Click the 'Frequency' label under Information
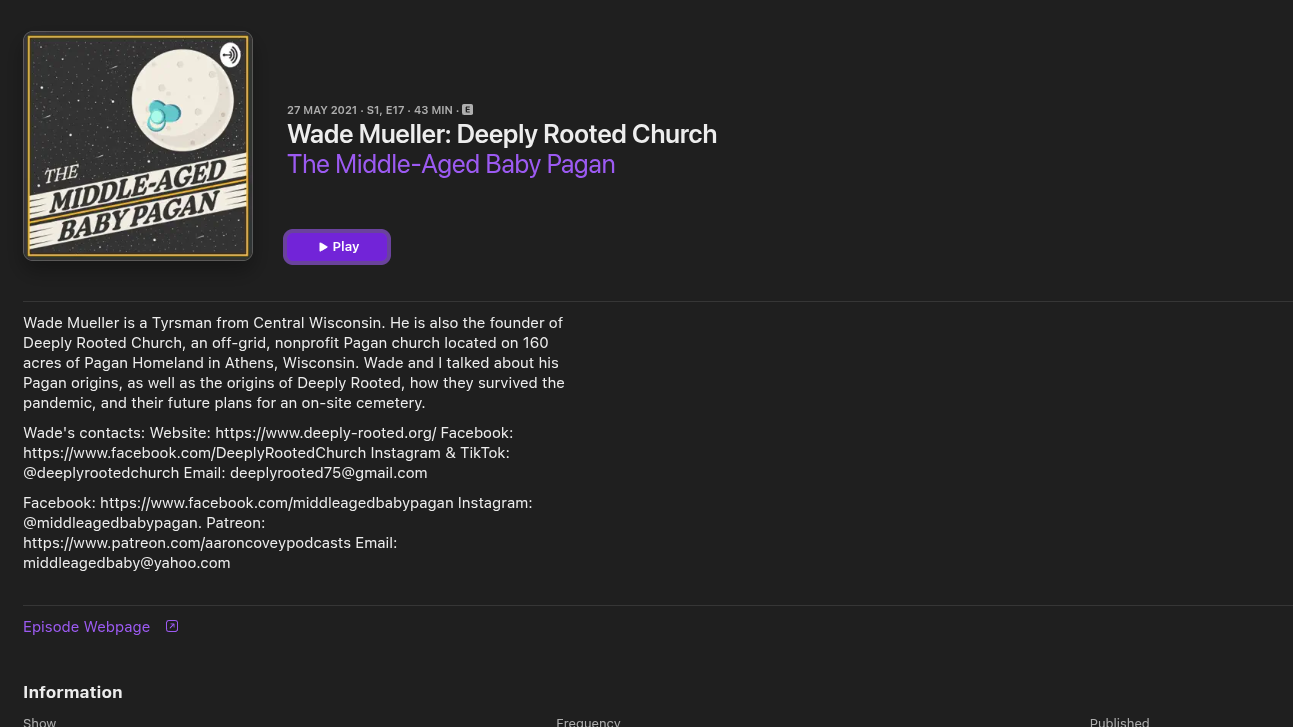1293x727 pixels. coord(588,722)
